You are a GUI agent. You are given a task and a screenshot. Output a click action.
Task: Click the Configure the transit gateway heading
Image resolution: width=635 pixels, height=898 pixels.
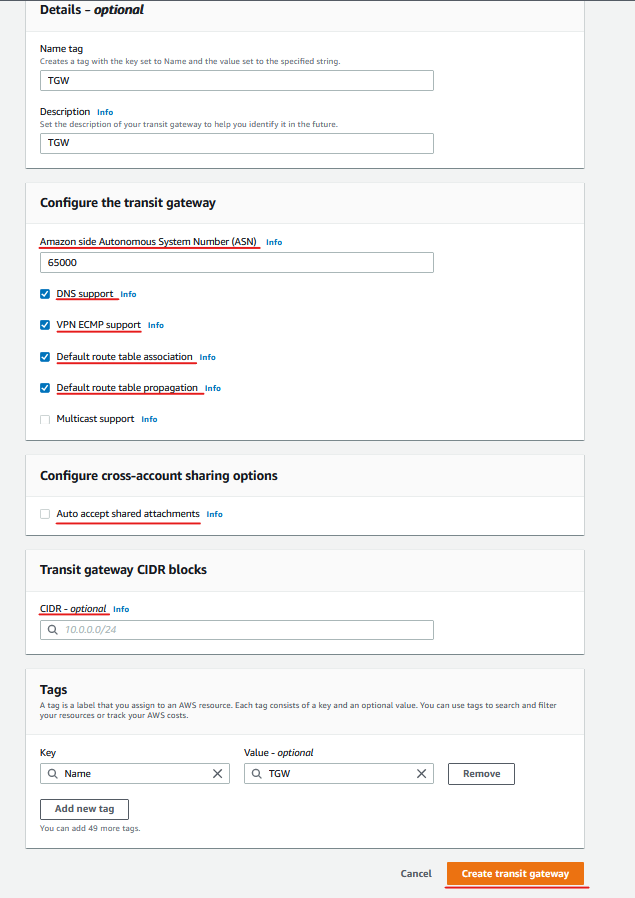coord(128,203)
